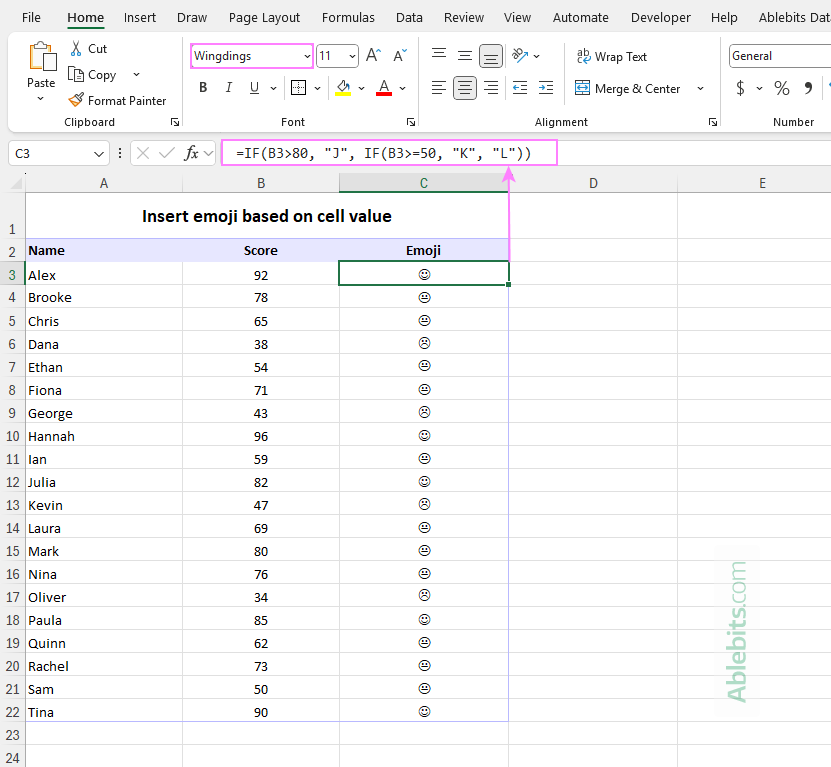Image resolution: width=831 pixels, height=767 pixels.
Task: Toggle Bold formatting
Action: click(x=203, y=88)
